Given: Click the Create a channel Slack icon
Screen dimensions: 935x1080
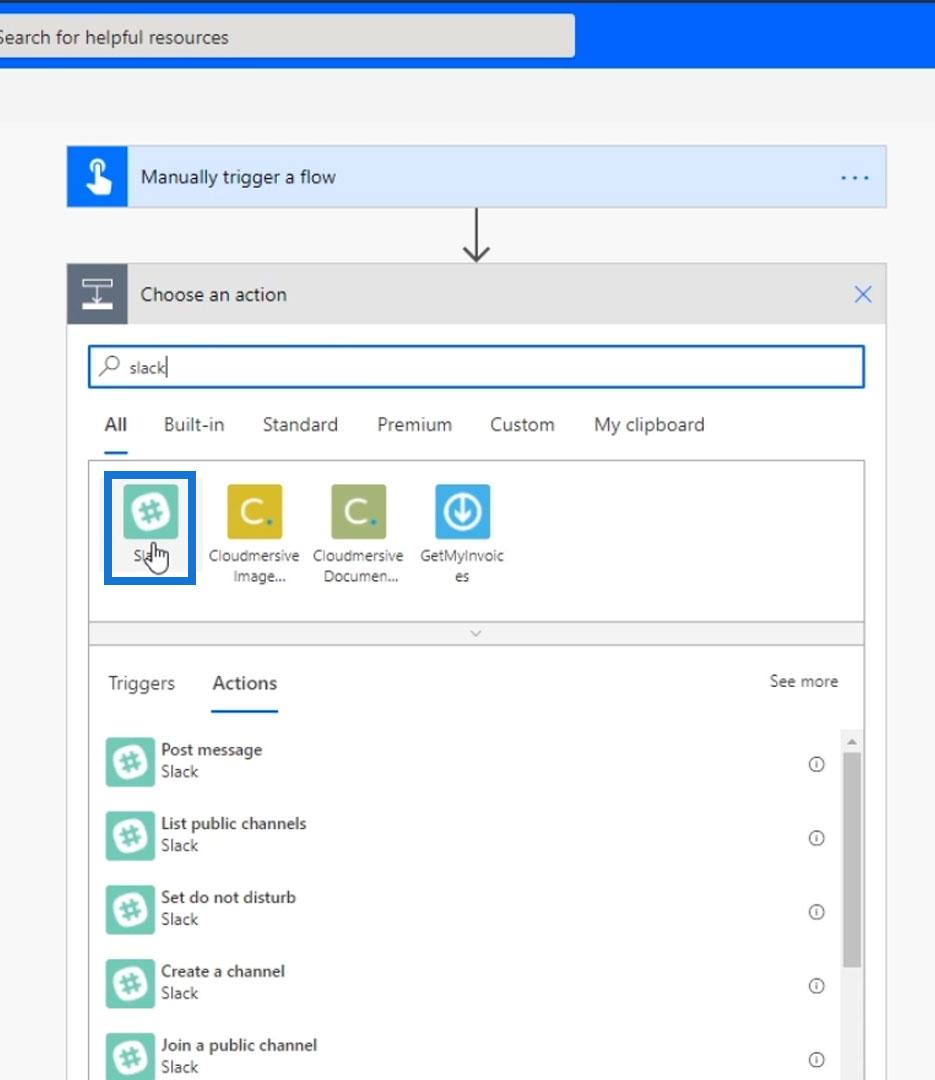Looking at the screenshot, I should pyautogui.click(x=130, y=984).
